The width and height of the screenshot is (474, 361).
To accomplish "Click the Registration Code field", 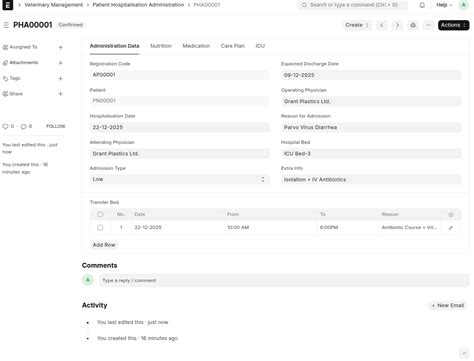I will click(180, 75).
